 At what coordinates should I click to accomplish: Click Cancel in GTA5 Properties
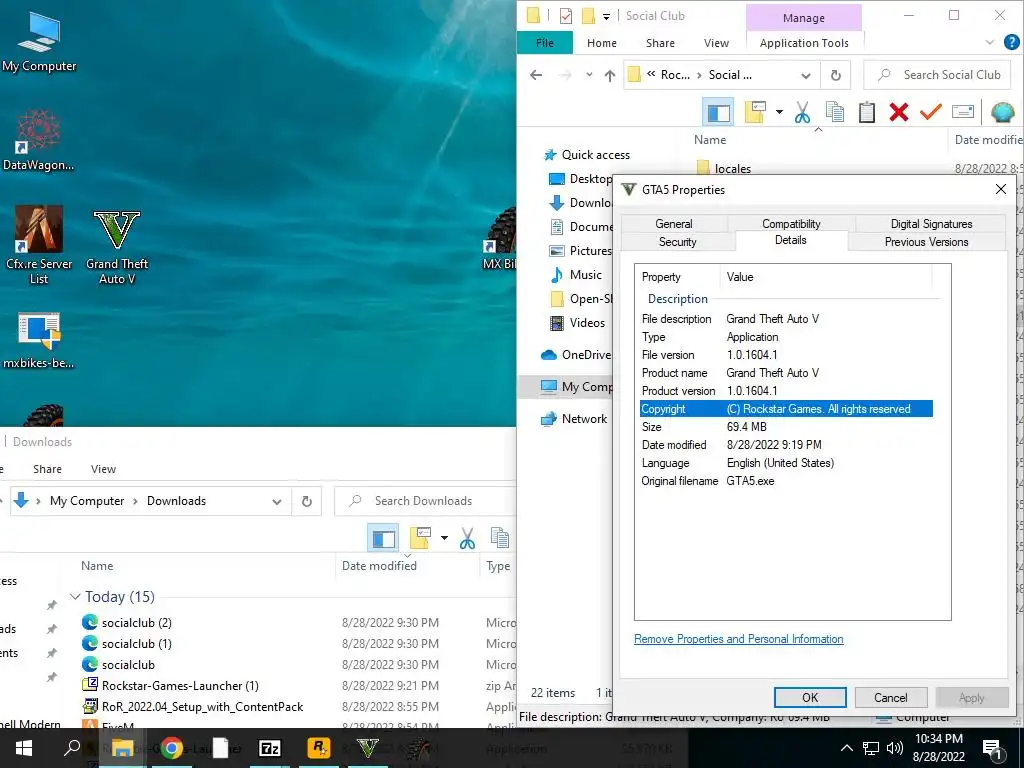point(891,697)
